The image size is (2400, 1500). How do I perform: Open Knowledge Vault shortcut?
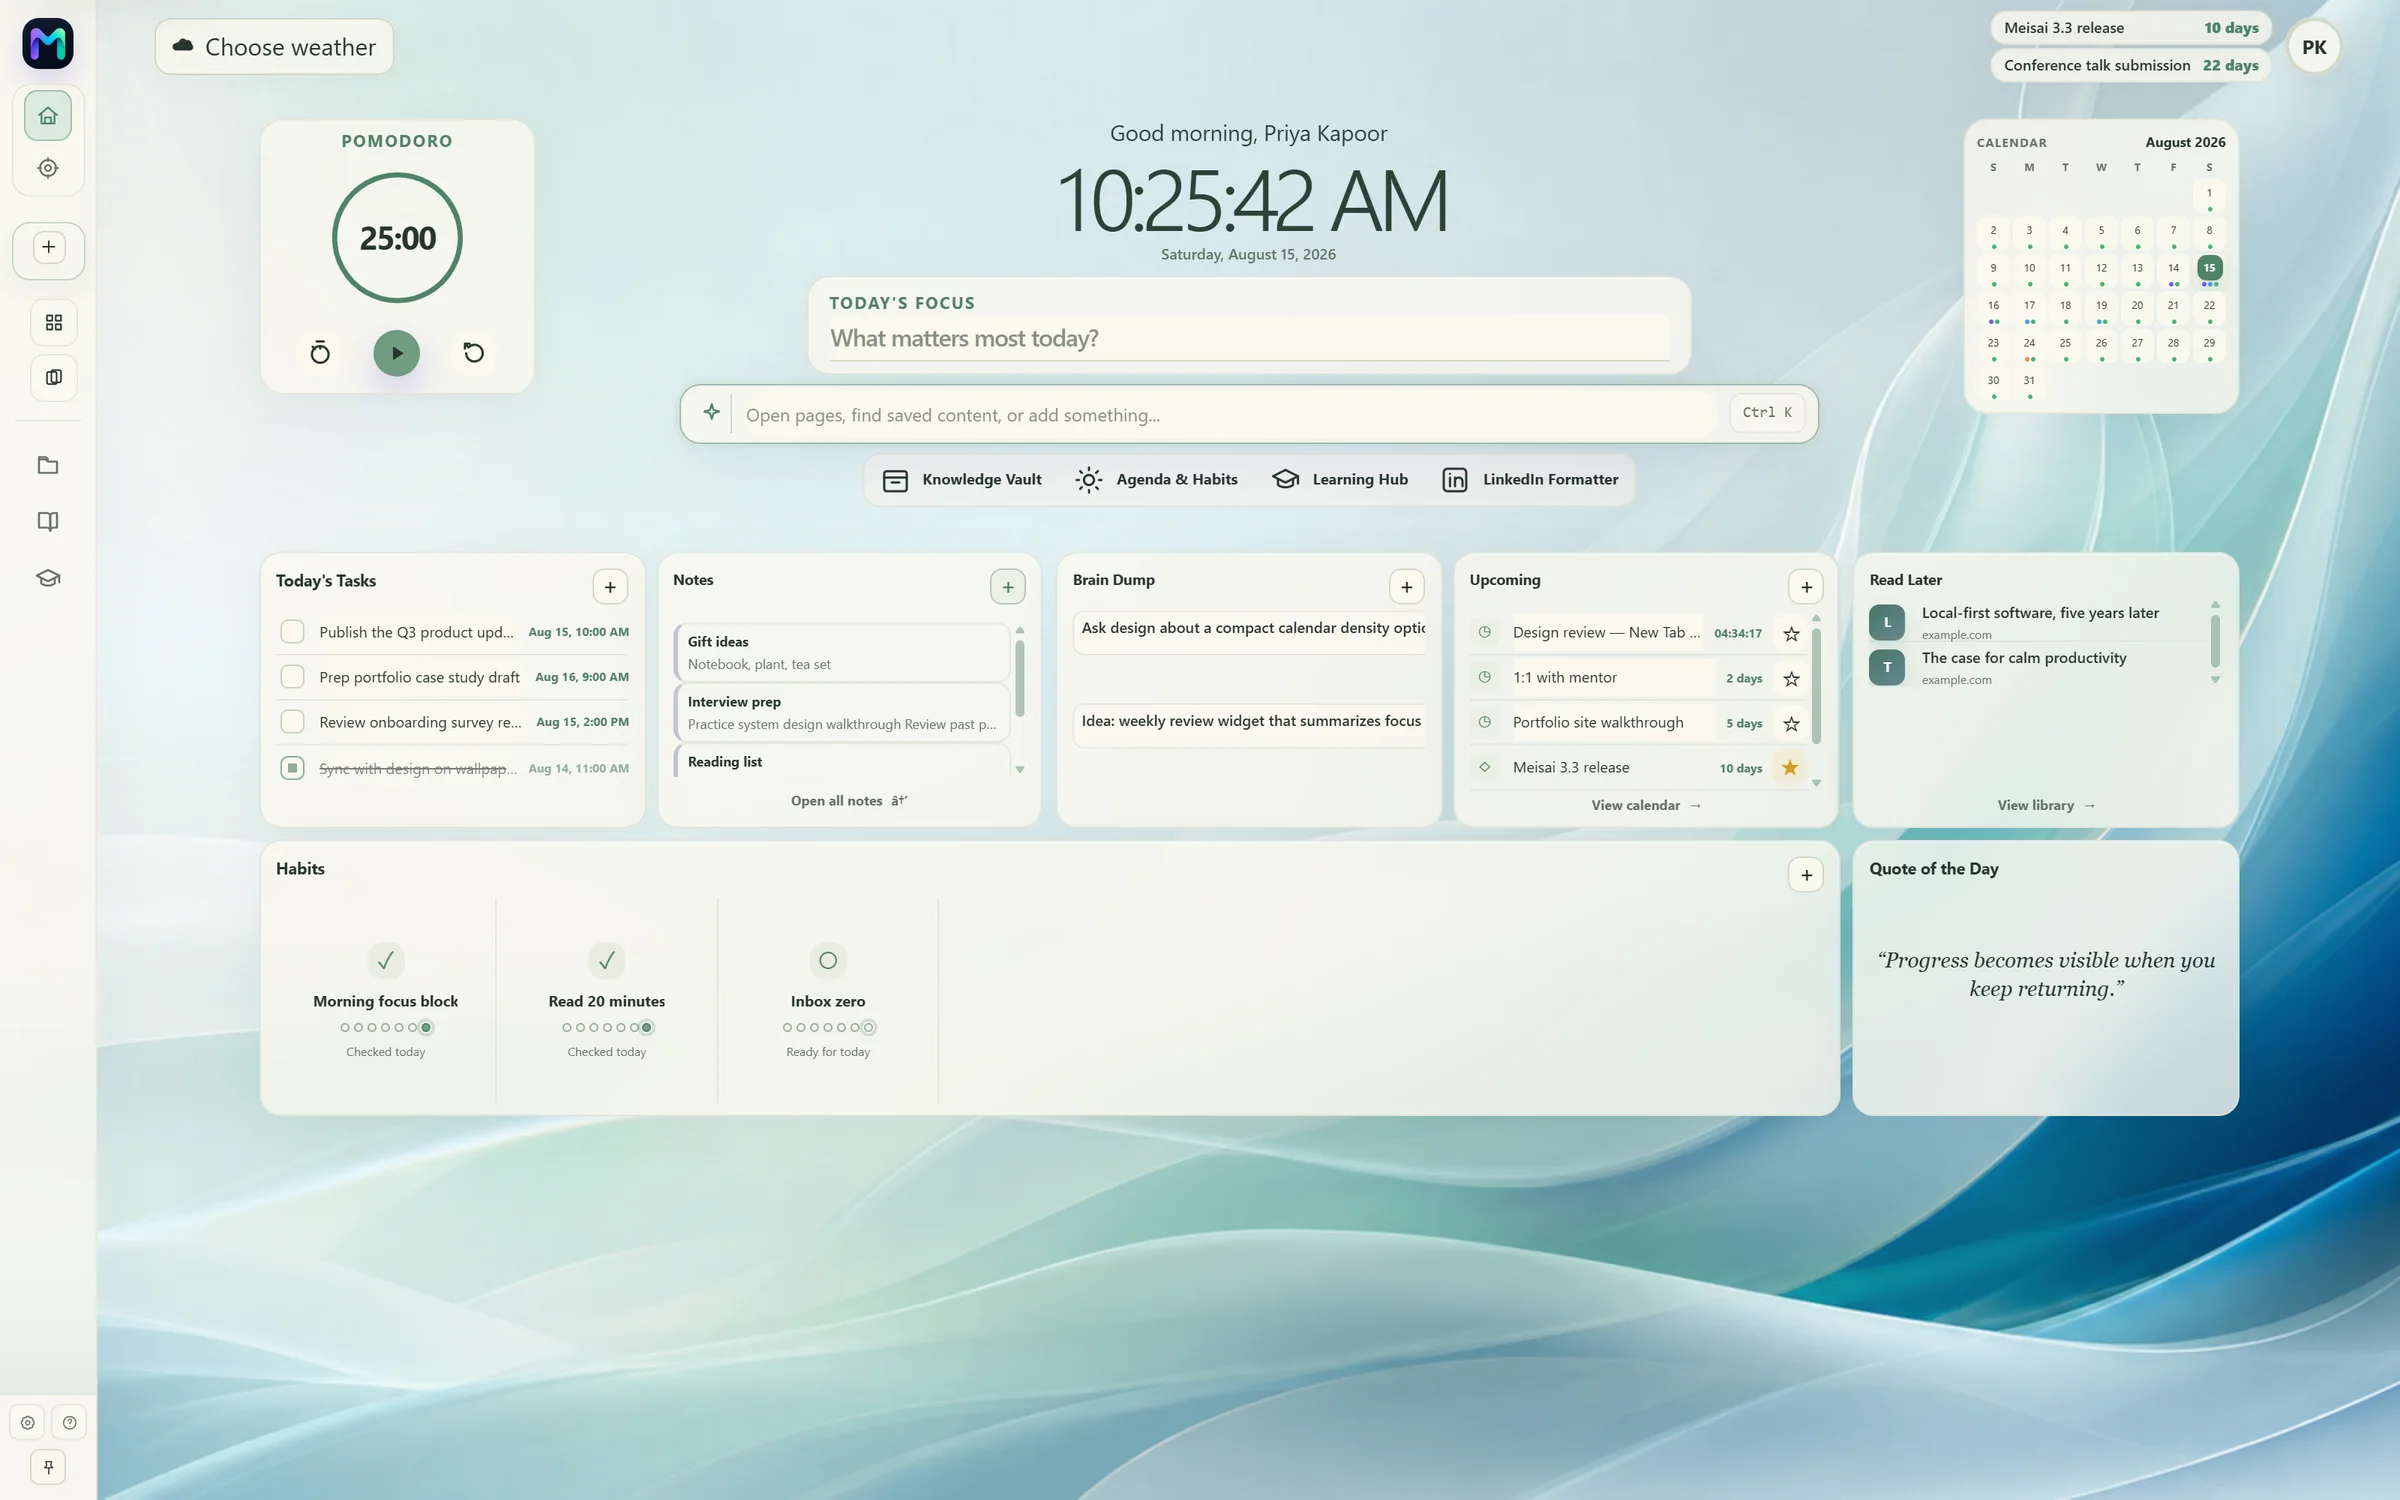tap(962, 480)
